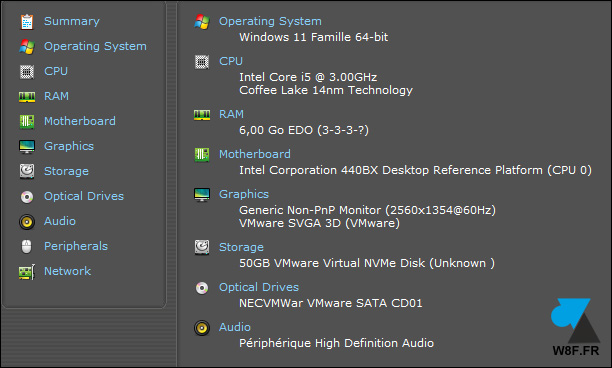Click the Graphics monitor icon in summary pane
The width and height of the screenshot is (612, 368).
pyautogui.click(x=202, y=195)
